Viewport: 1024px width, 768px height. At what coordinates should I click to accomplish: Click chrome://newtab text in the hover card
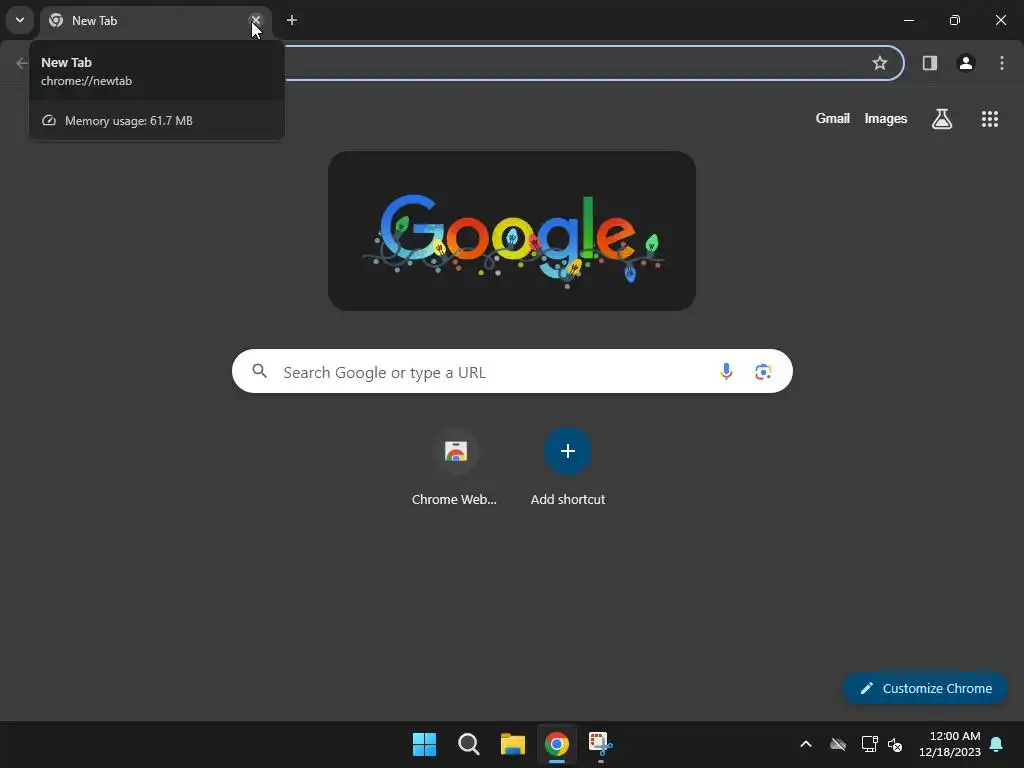(86, 81)
